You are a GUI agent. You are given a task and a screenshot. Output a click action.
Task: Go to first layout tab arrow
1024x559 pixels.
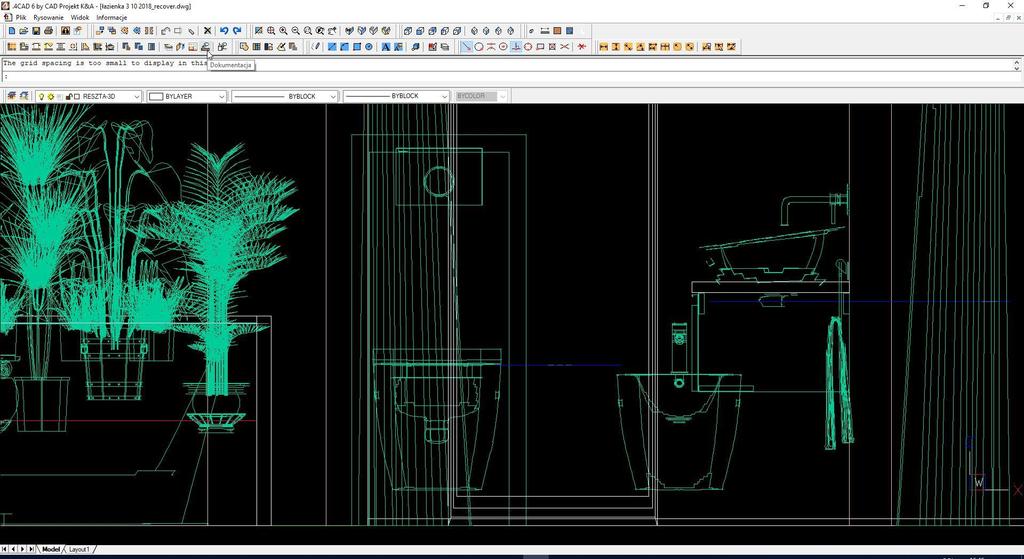tap(5, 549)
